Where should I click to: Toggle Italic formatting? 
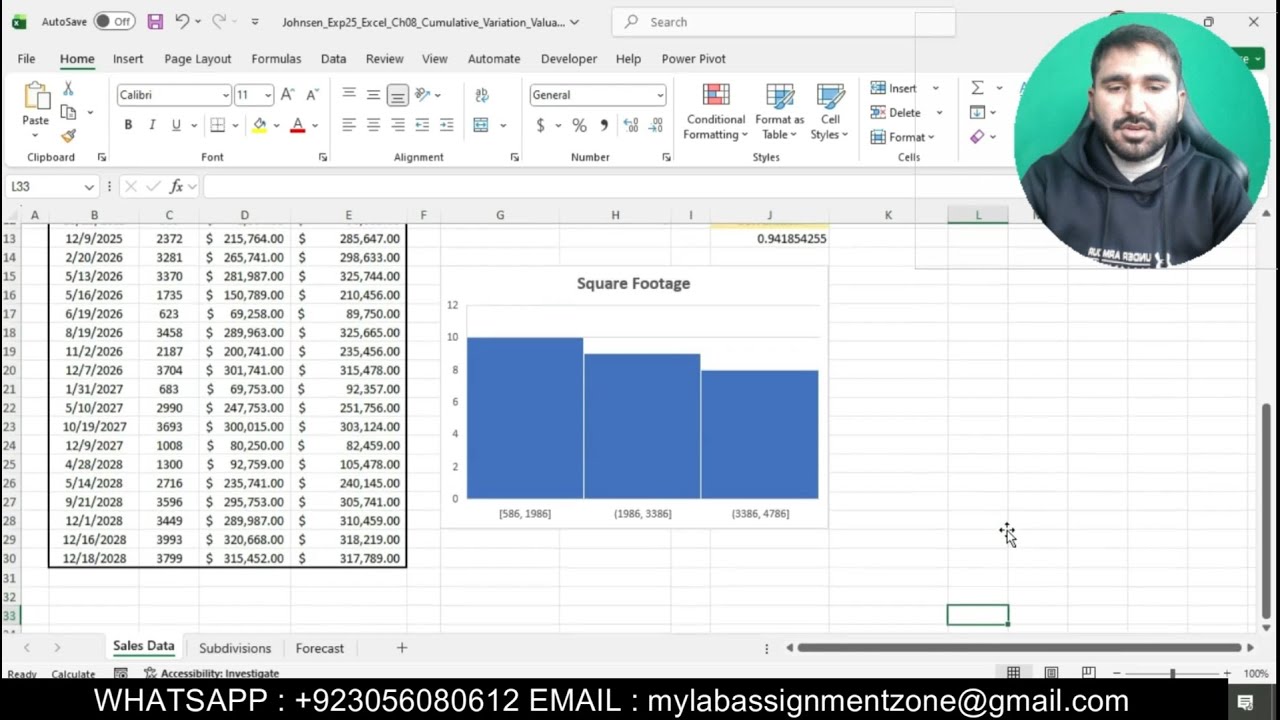(152, 125)
